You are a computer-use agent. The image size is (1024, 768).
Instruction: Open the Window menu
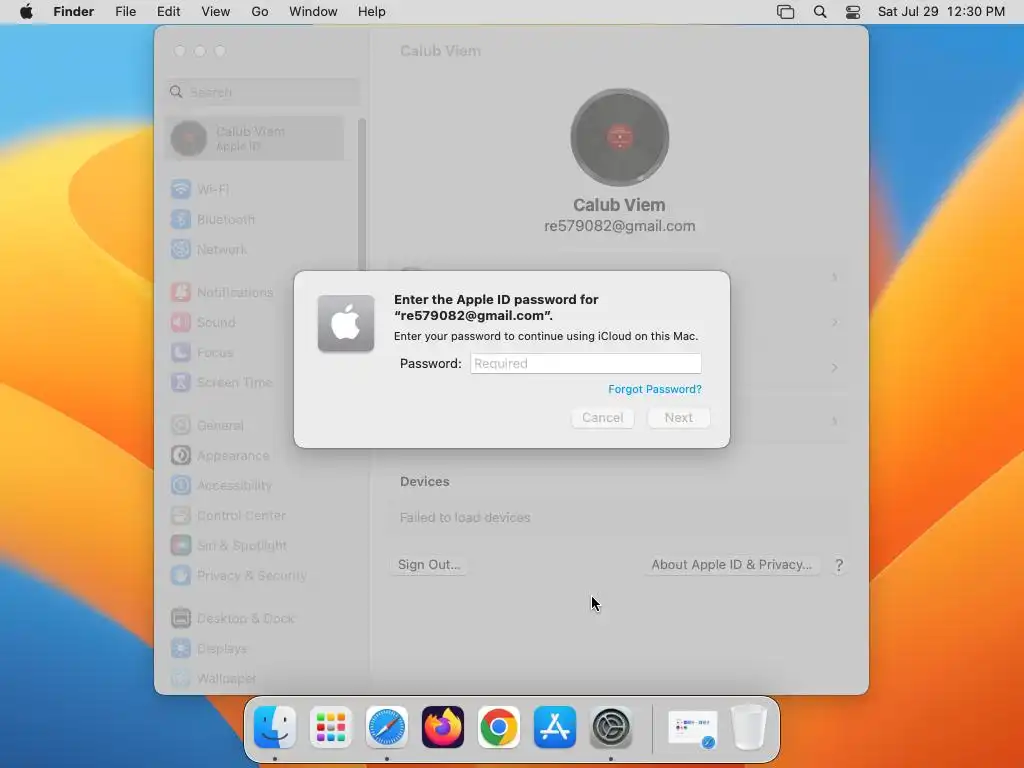(x=313, y=12)
